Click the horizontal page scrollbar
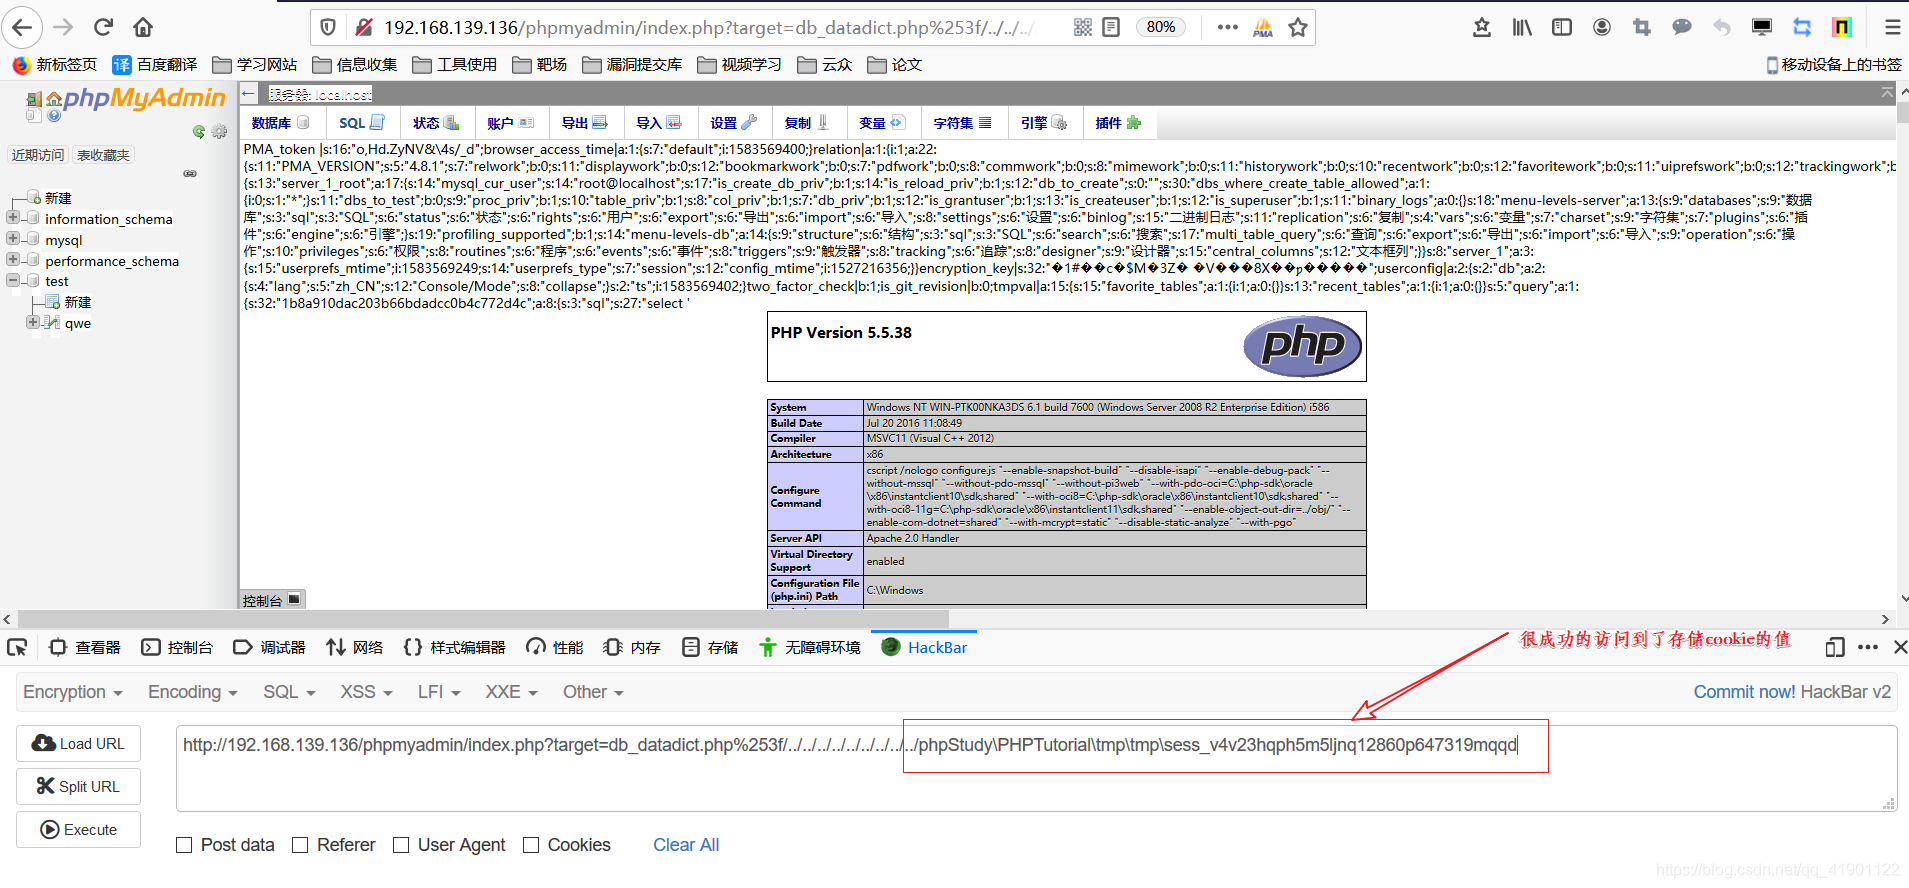 [x=483, y=619]
